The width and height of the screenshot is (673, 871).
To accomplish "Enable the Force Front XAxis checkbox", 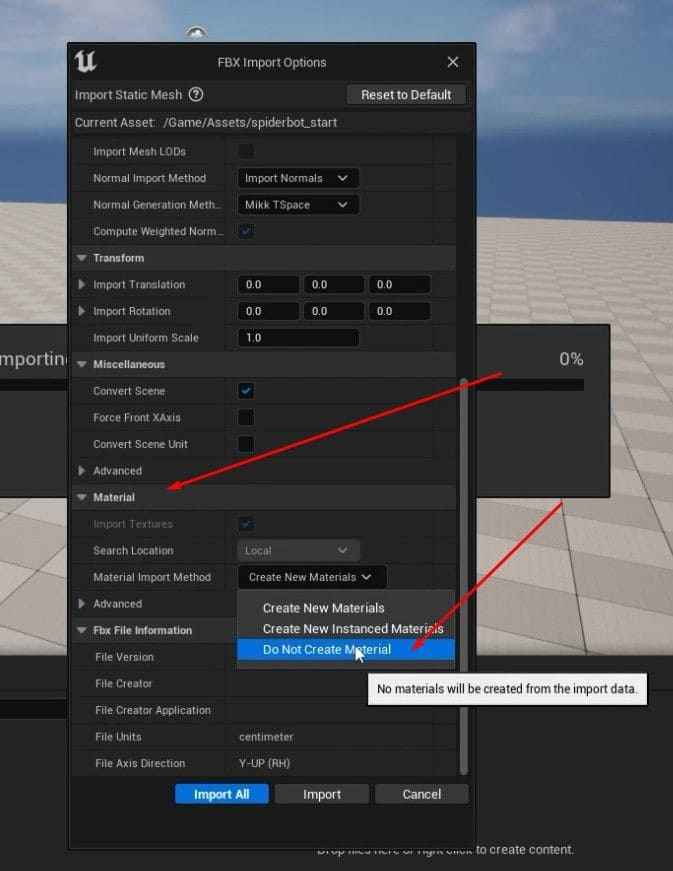I will point(246,417).
